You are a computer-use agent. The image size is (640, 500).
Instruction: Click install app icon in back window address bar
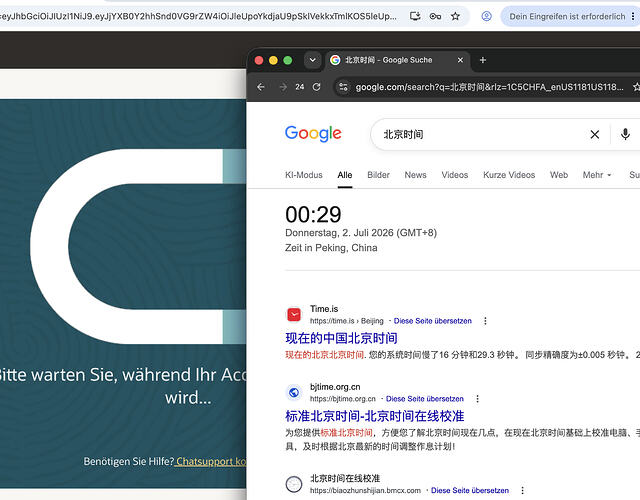[x=415, y=16]
